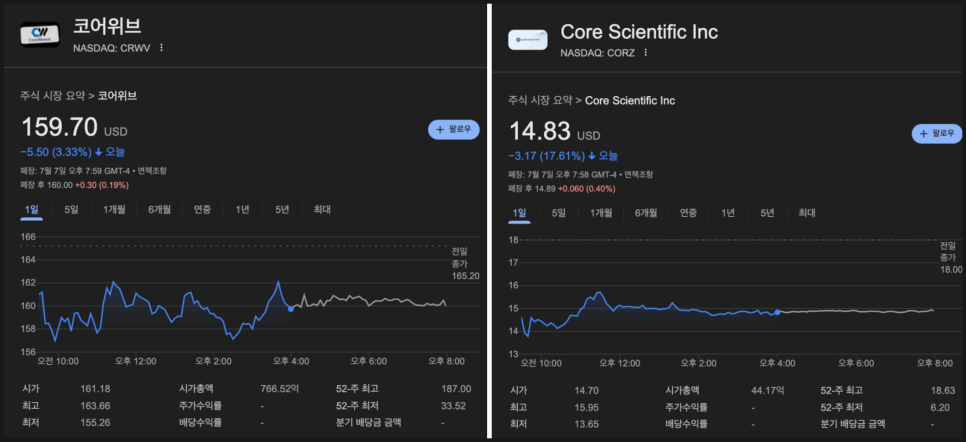Image resolution: width=966 pixels, height=442 pixels.
Task: Click the 최저 value 155.26
Action: [95, 423]
